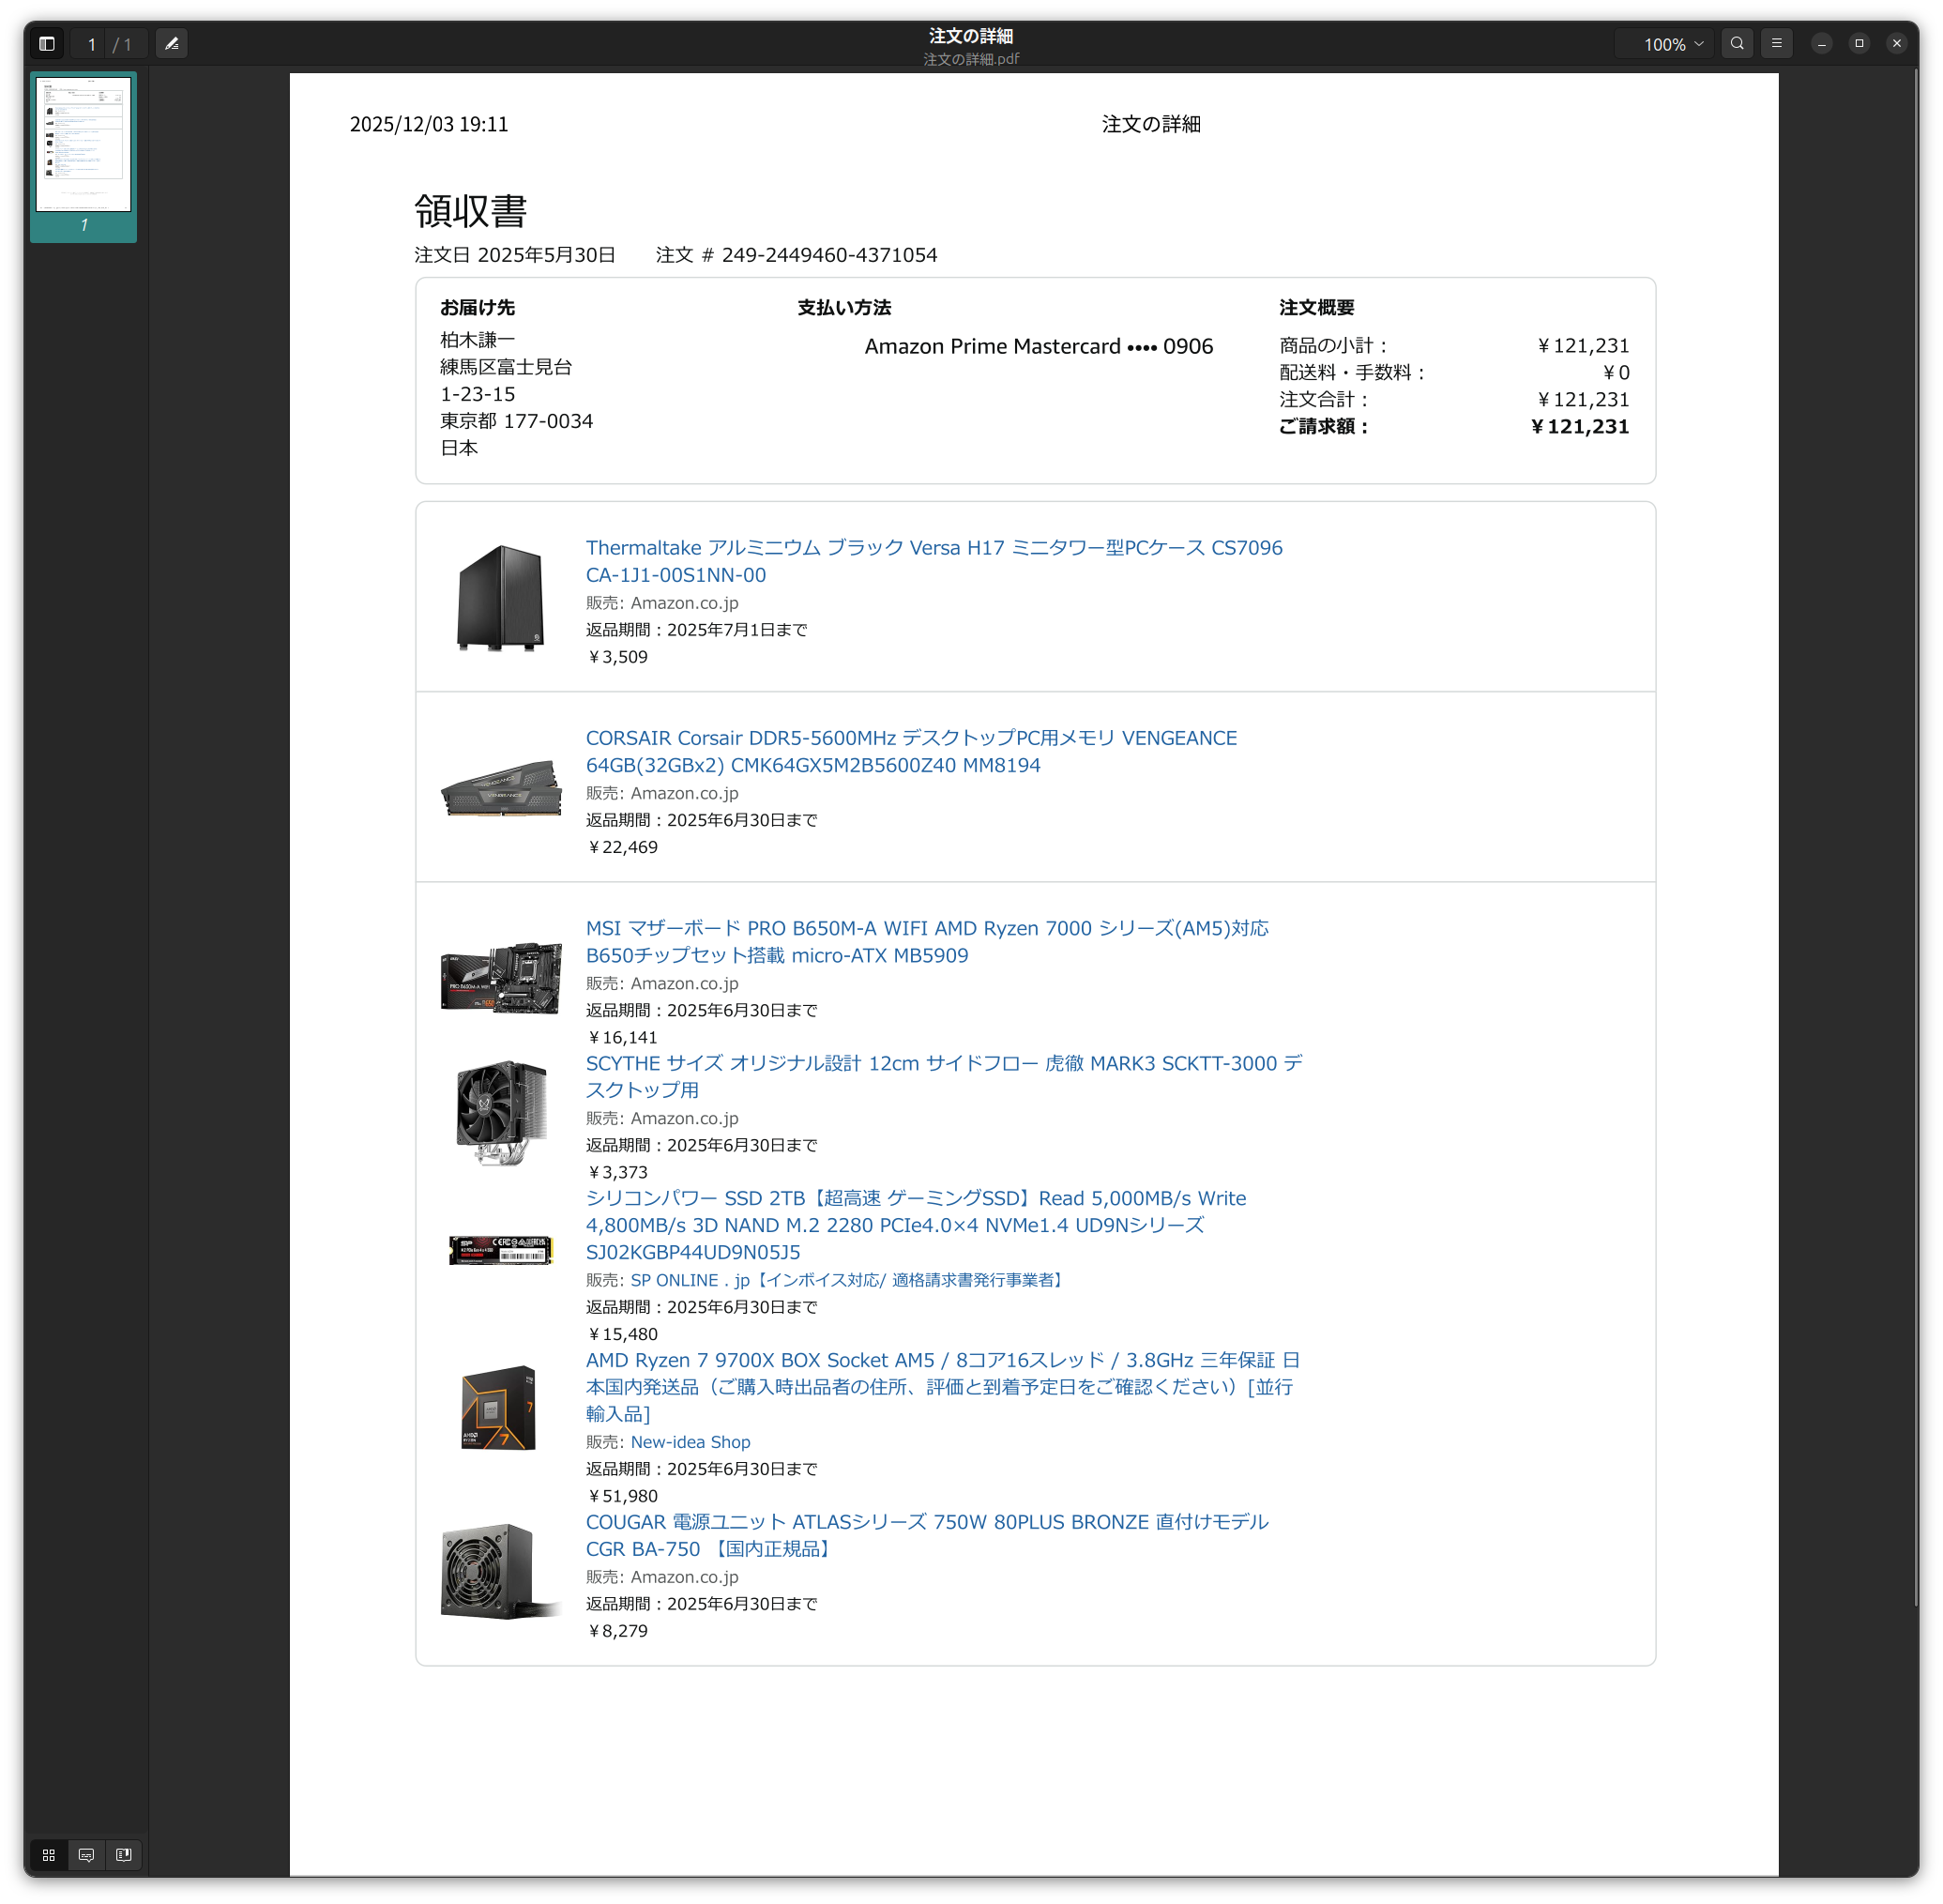The image size is (1943, 1904).
Task: Click the vertical scrollbar on right edge
Action: point(1914,840)
